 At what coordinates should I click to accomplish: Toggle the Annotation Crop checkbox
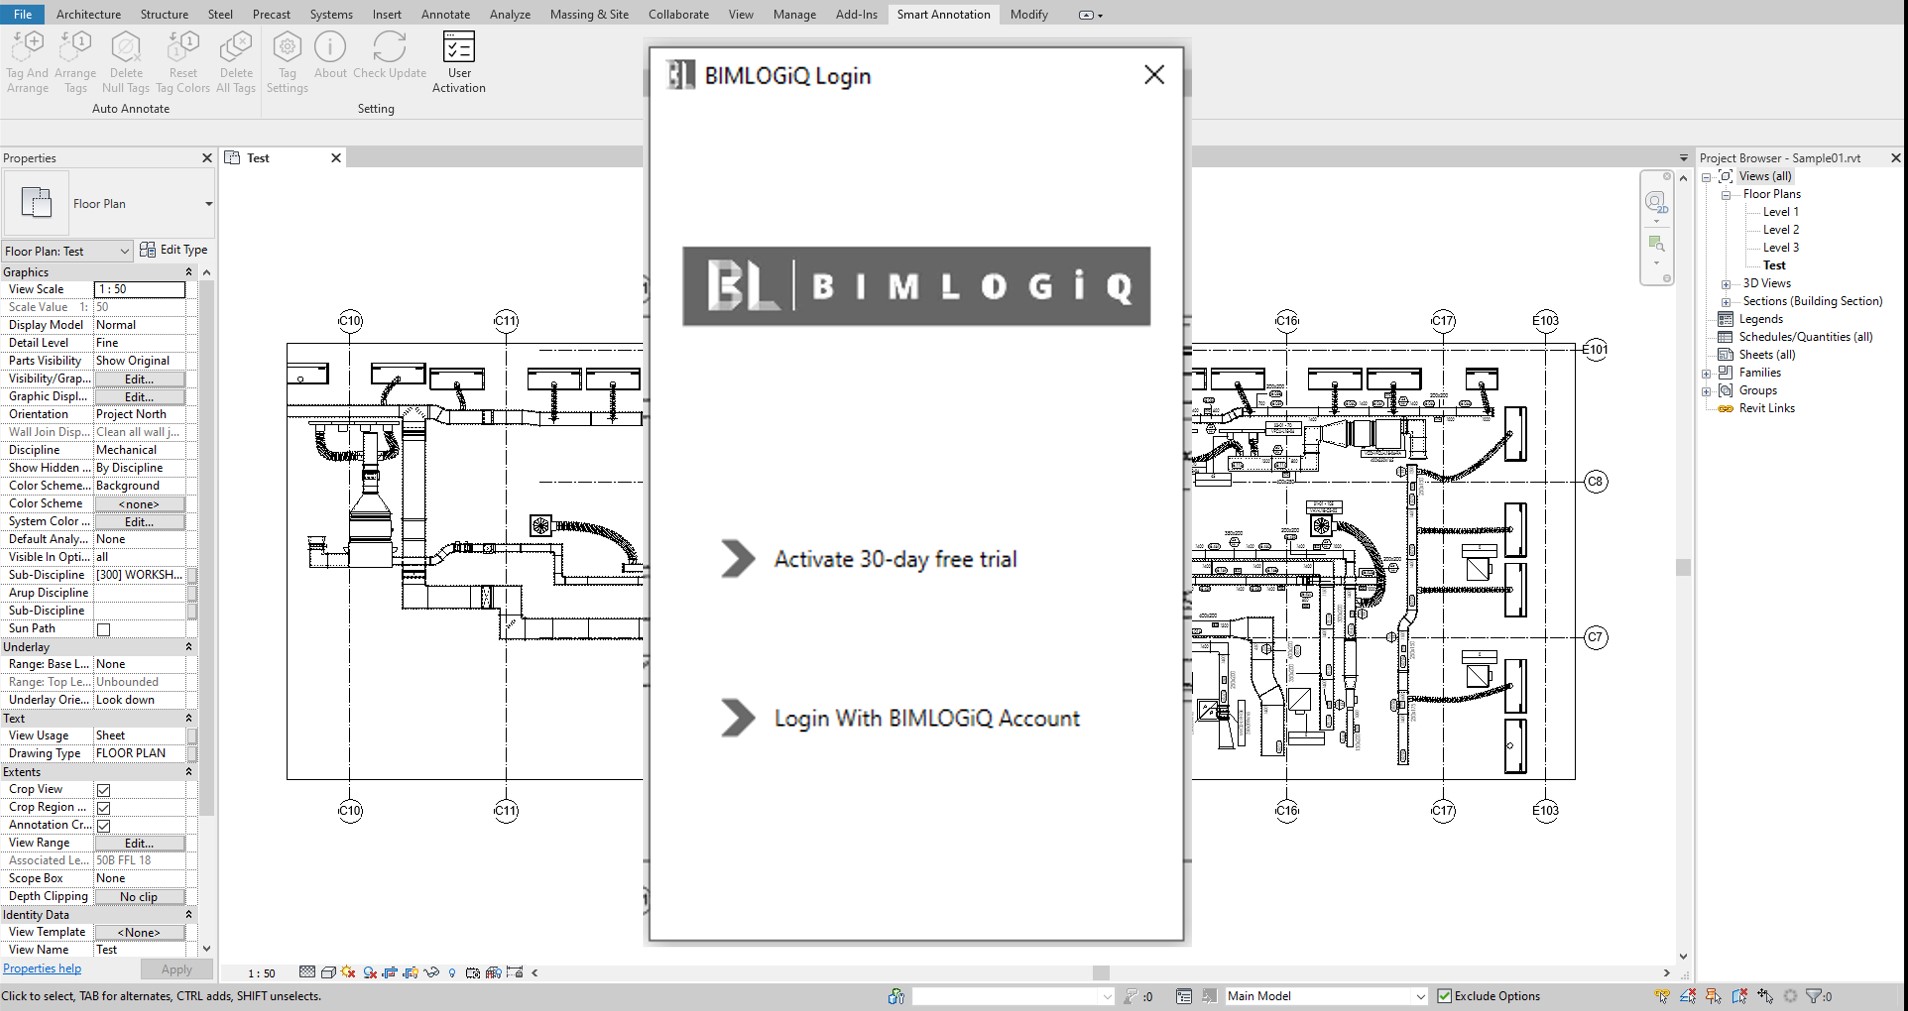[103, 826]
